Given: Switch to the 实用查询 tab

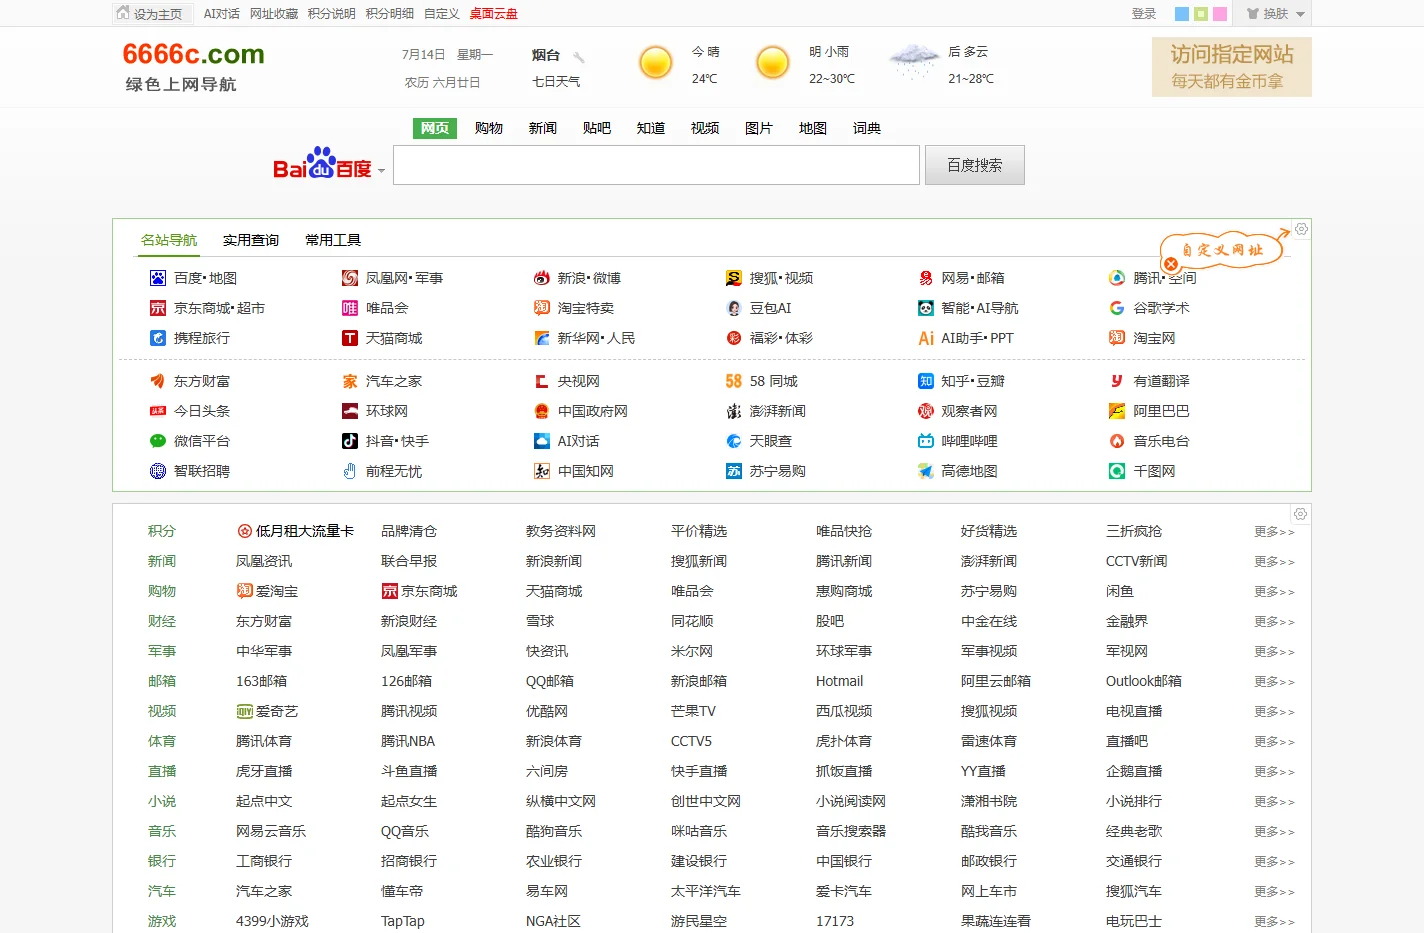Looking at the screenshot, I should [251, 240].
